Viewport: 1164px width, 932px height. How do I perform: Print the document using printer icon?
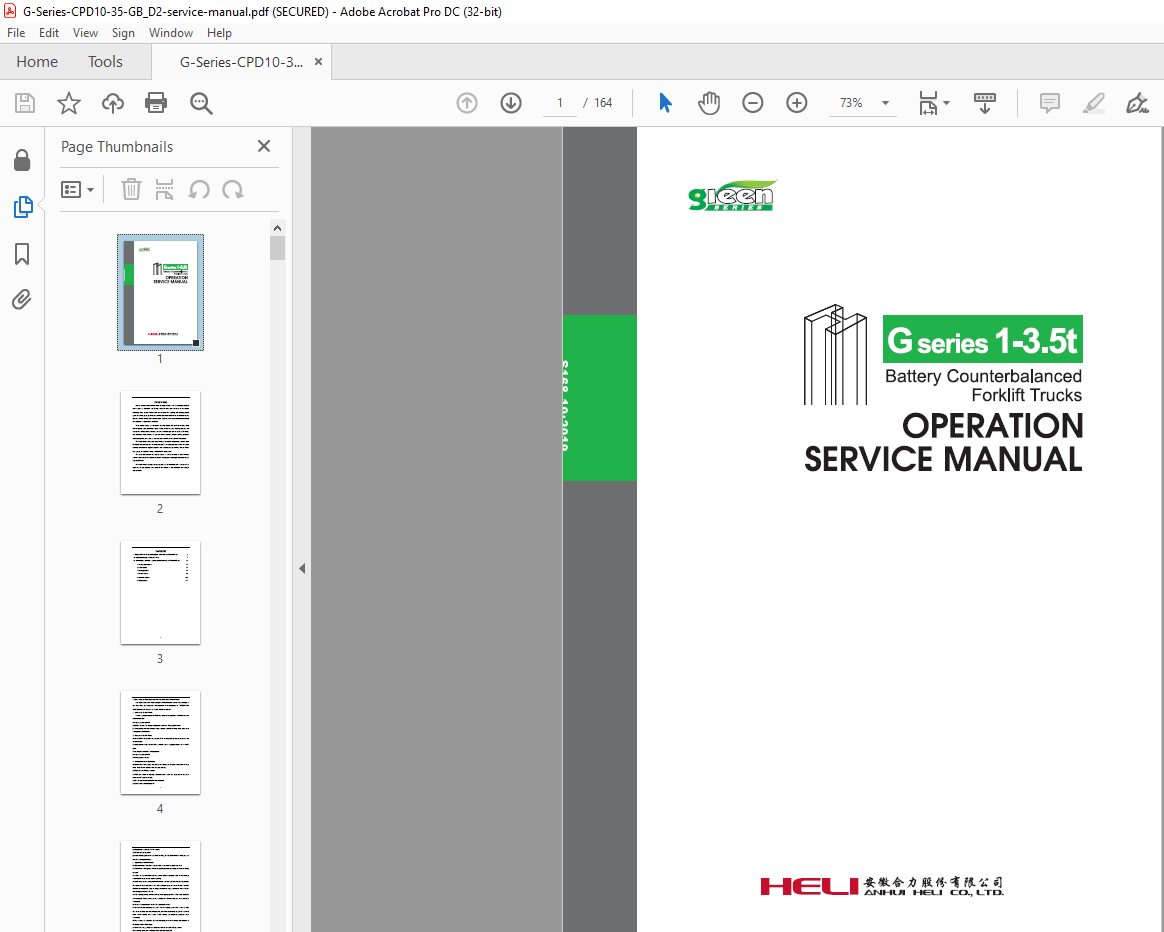[x=156, y=103]
